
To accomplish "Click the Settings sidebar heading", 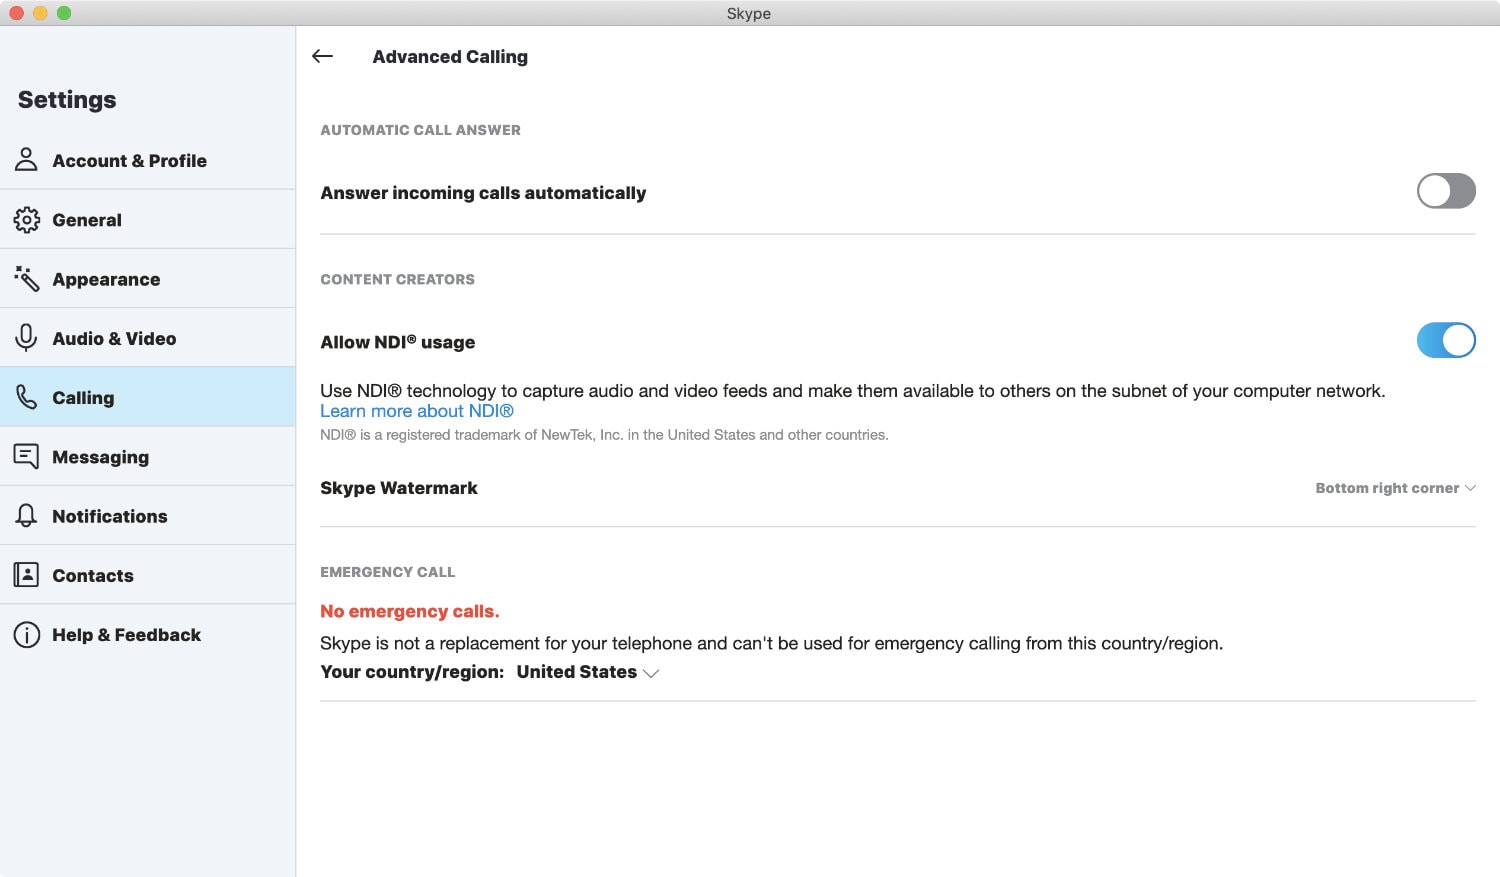I will pos(67,100).
